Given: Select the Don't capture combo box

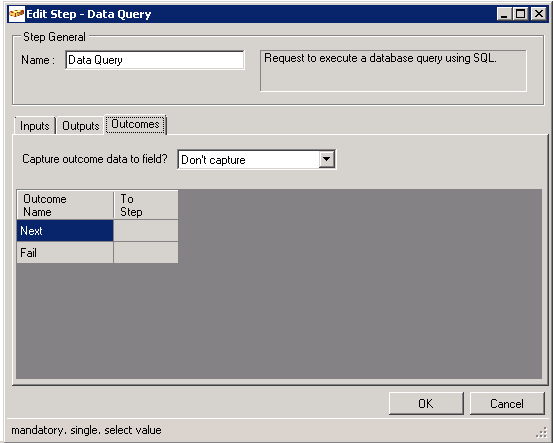Looking at the screenshot, I should click(x=256, y=159).
